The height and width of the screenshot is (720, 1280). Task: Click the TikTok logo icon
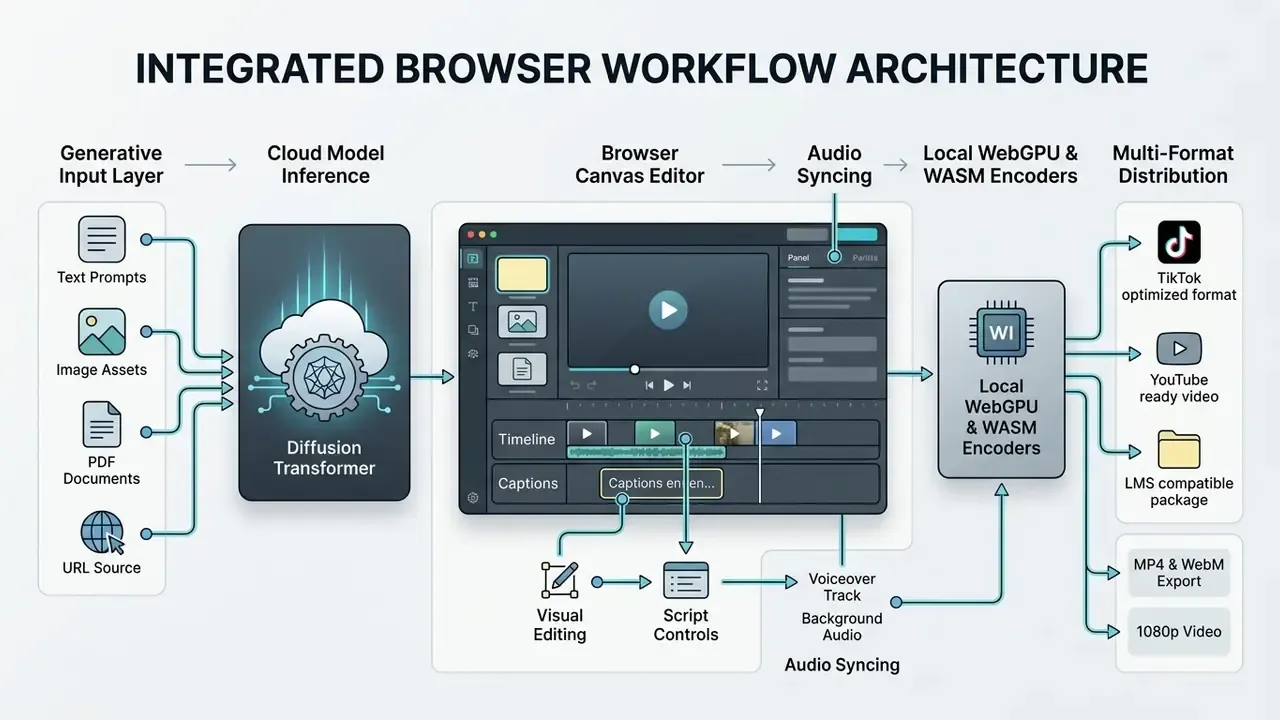1179,243
